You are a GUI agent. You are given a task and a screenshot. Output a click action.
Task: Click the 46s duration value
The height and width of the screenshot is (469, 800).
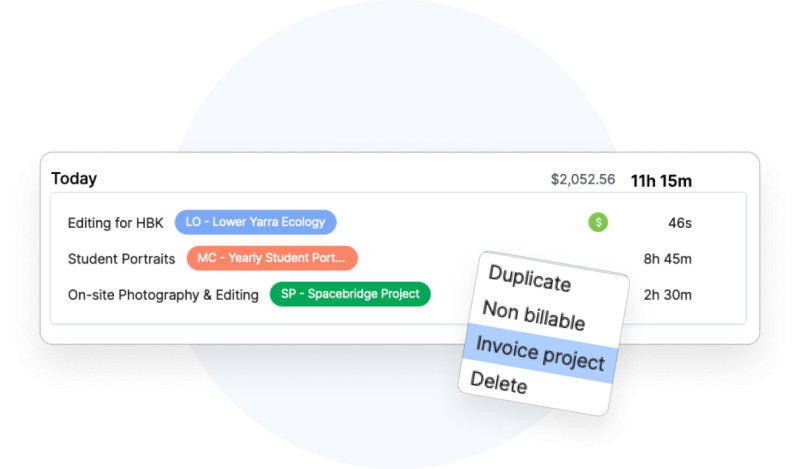pyautogui.click(x=679, y=223)
